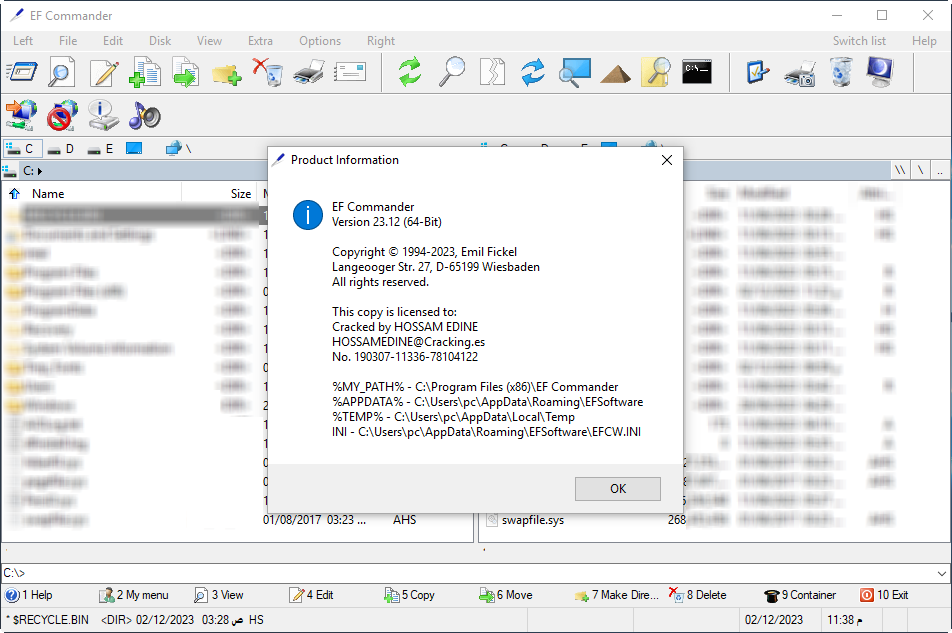Select drive C in left panel
This screenshot has width=952, height=633.
[x=22, y=149]
